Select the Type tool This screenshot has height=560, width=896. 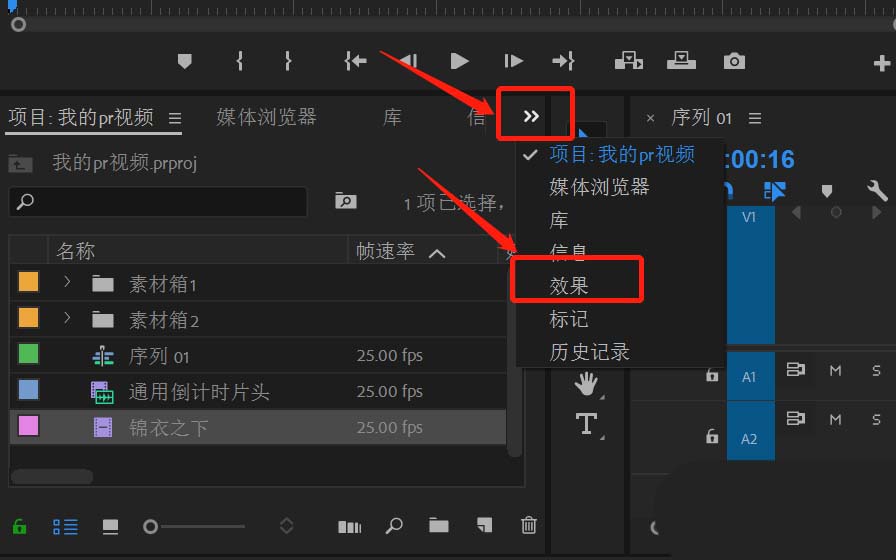[587, 423]
